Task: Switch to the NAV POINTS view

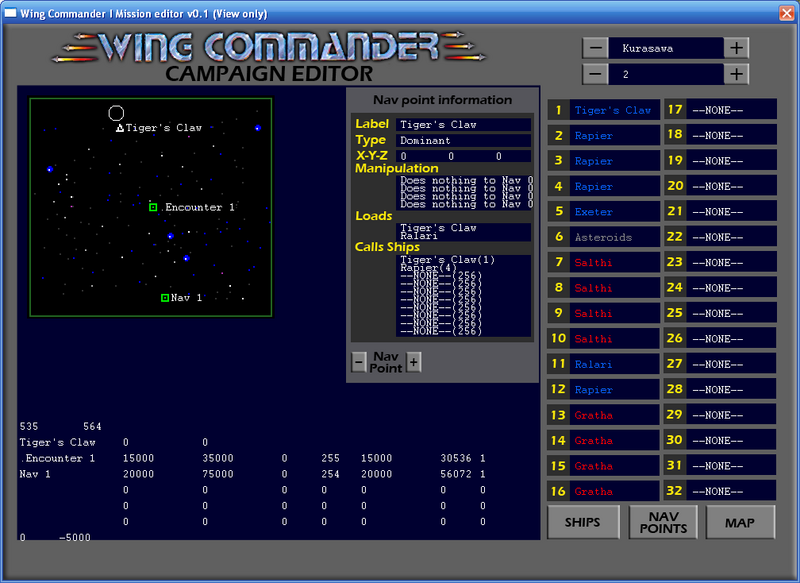Action: pos(662,521)
